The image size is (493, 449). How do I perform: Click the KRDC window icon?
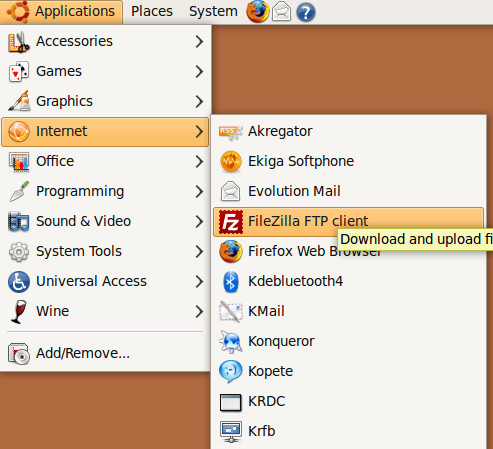click(x=230, y=402)
